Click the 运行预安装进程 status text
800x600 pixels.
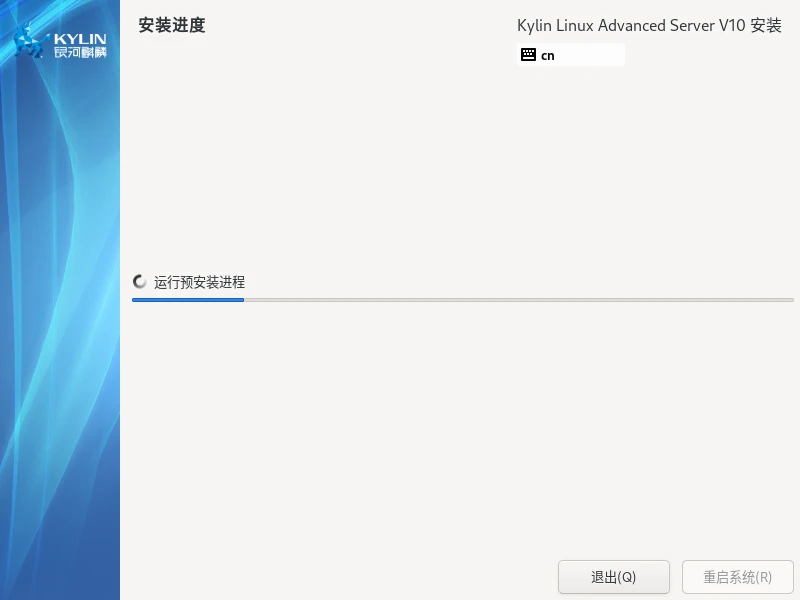[x=199, y=282]
